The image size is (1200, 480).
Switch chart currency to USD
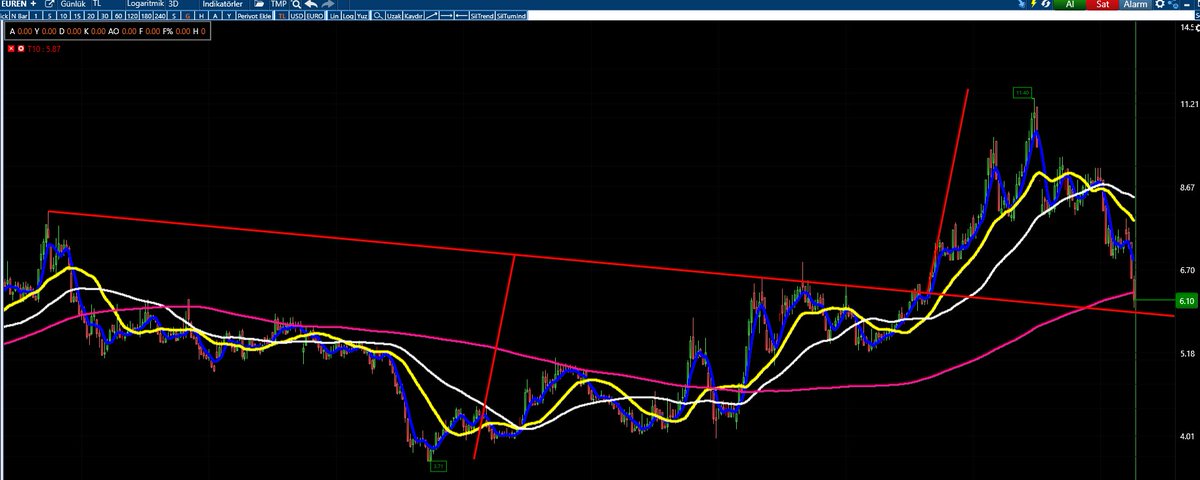tap(297, 16)
